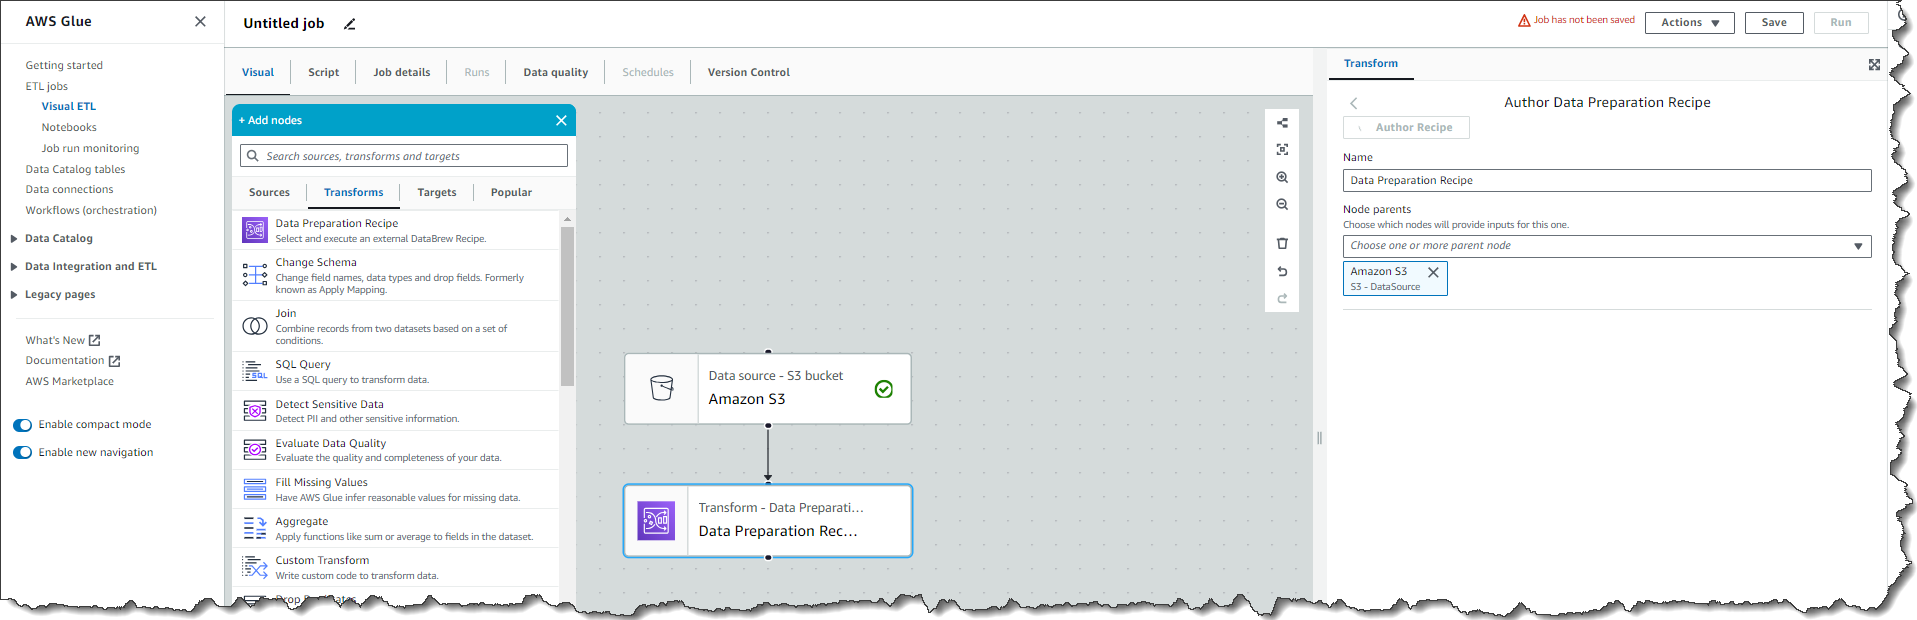Click the canvas share/layout icon
This screenshot has width=1917, height=620.
[x=1282, y=123]
